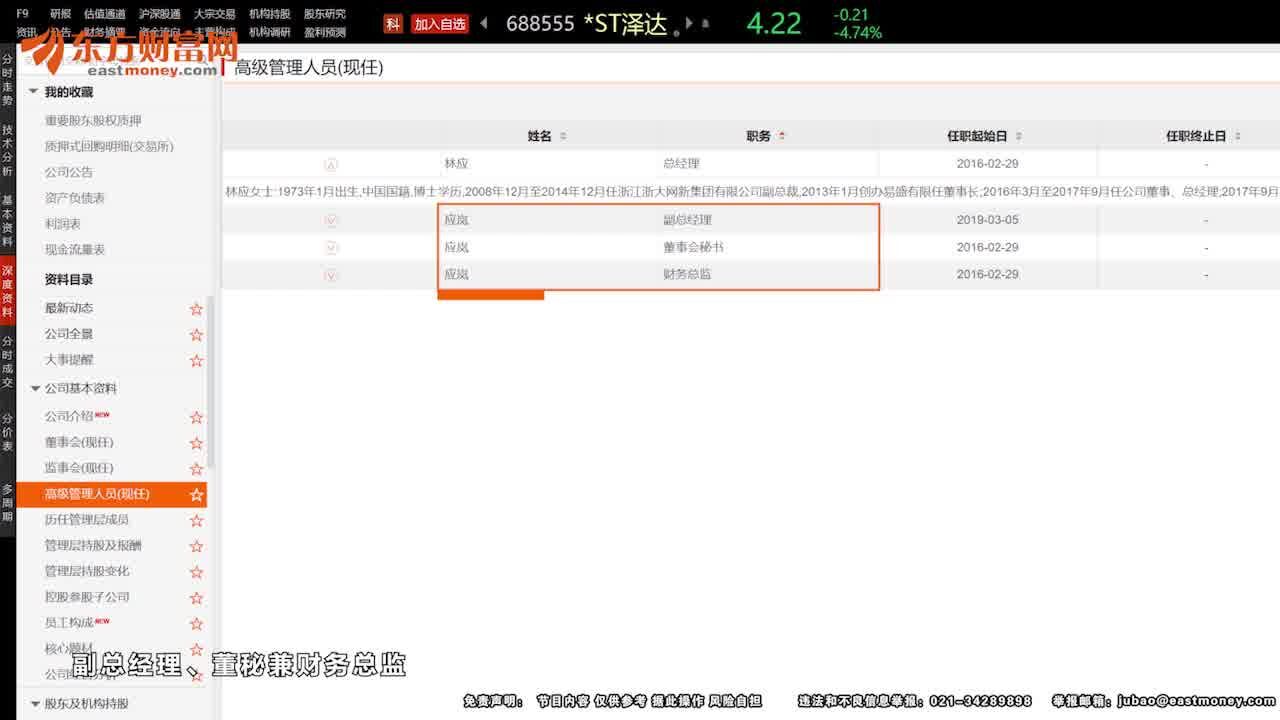
Task: Switch to 基本资料 vertical tab
Action: tap(8, 221)
